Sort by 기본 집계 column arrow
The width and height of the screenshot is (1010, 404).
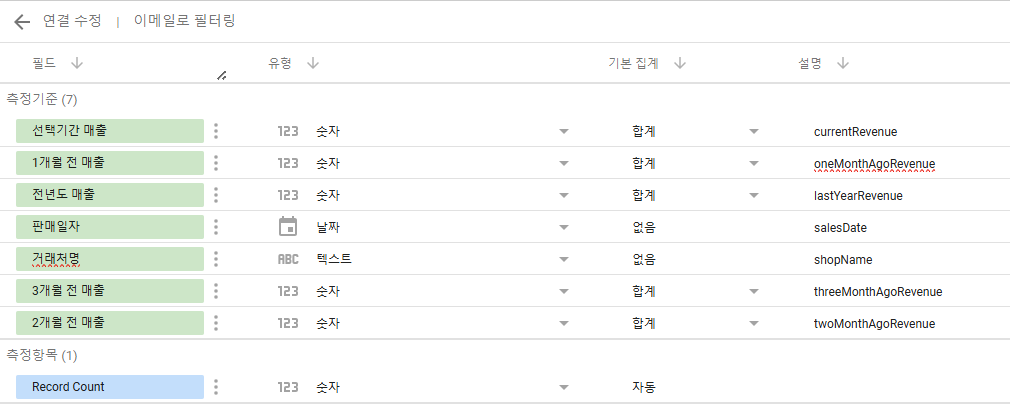tap(680, 63)
